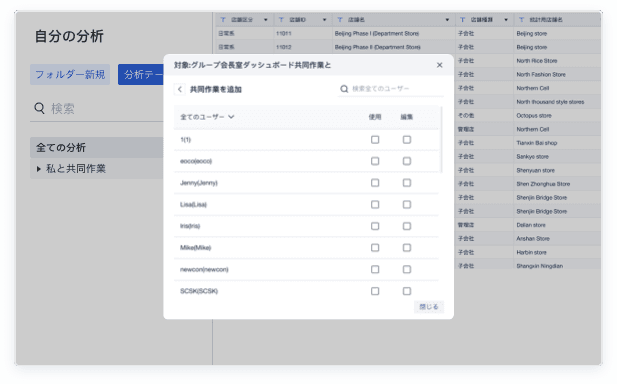
Task: Click the SCSK(SCSK) user name
Action: pyautogui.click(x=199, y=291)
